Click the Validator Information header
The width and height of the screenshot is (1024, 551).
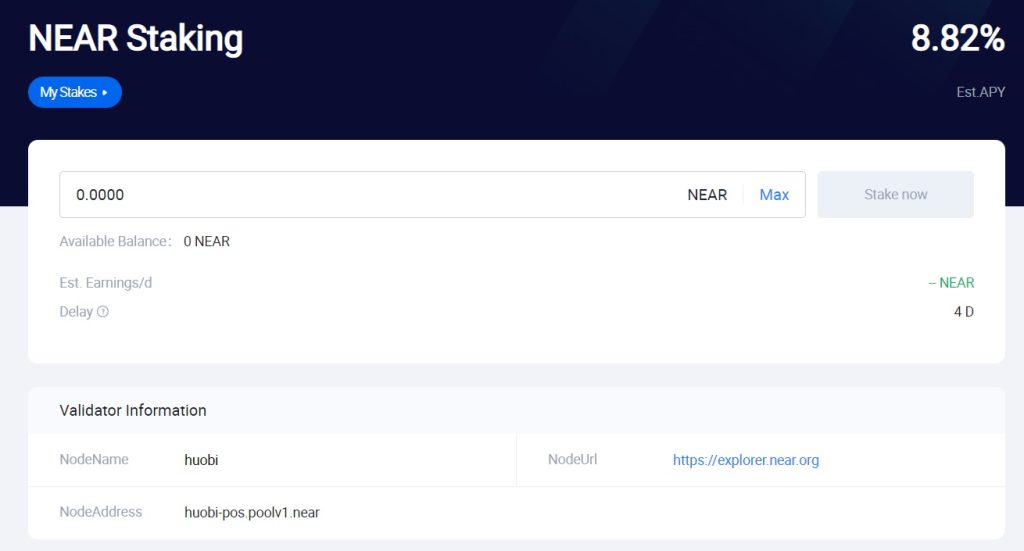coord(133,410)
